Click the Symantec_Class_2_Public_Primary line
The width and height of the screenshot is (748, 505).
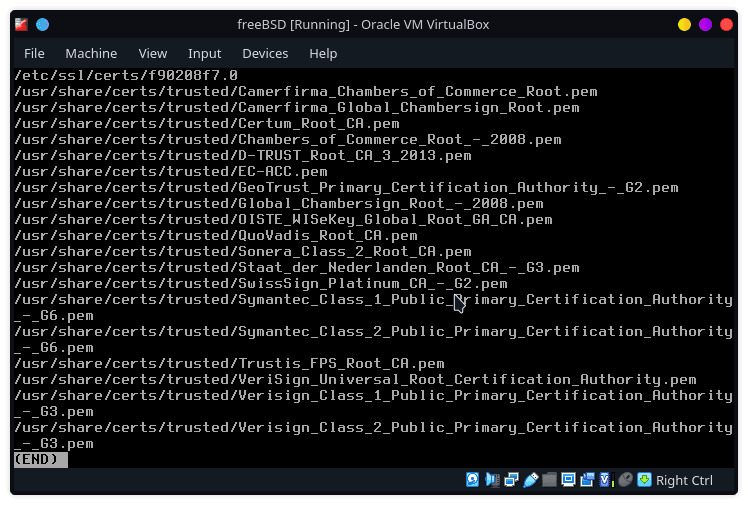[373, 340]
